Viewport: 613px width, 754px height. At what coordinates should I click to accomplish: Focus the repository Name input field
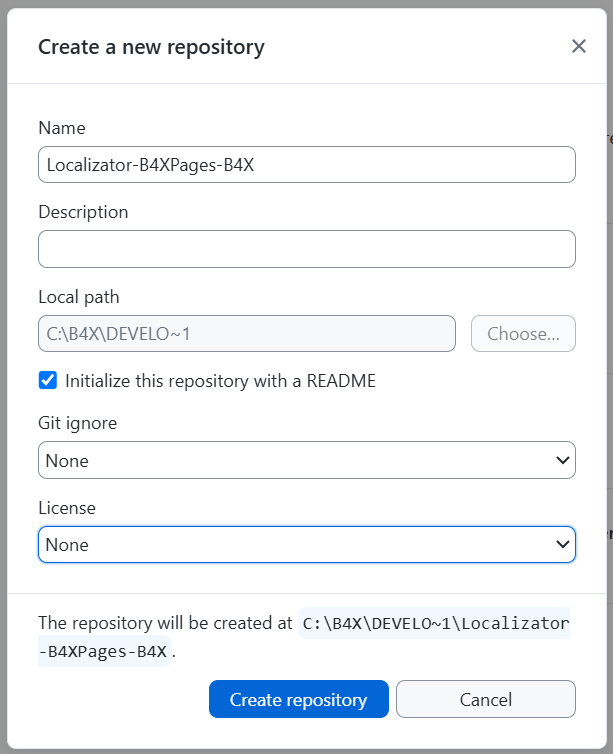[306, 165]
